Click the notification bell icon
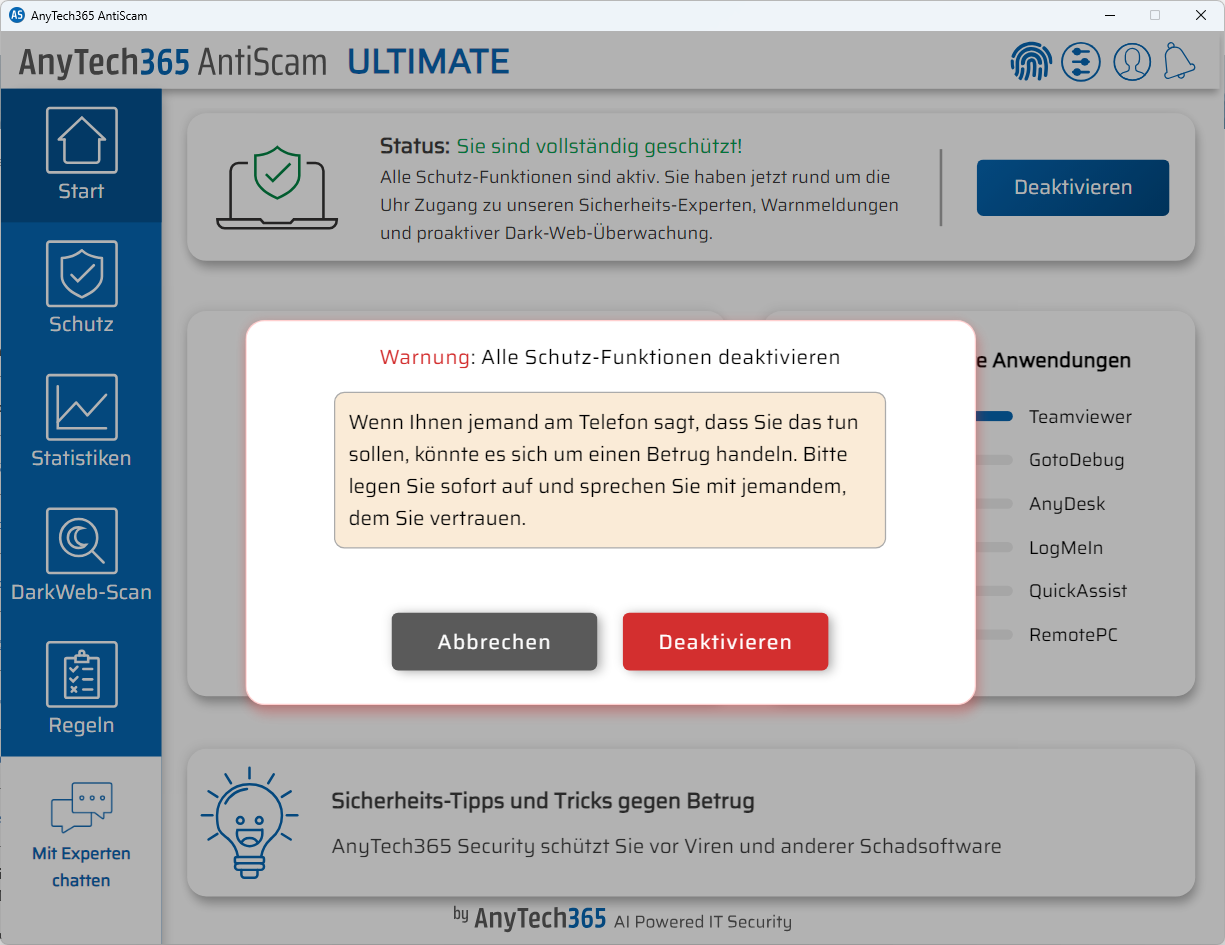The width and height of the screenshot is (1225, 945). click(1180, 61)
